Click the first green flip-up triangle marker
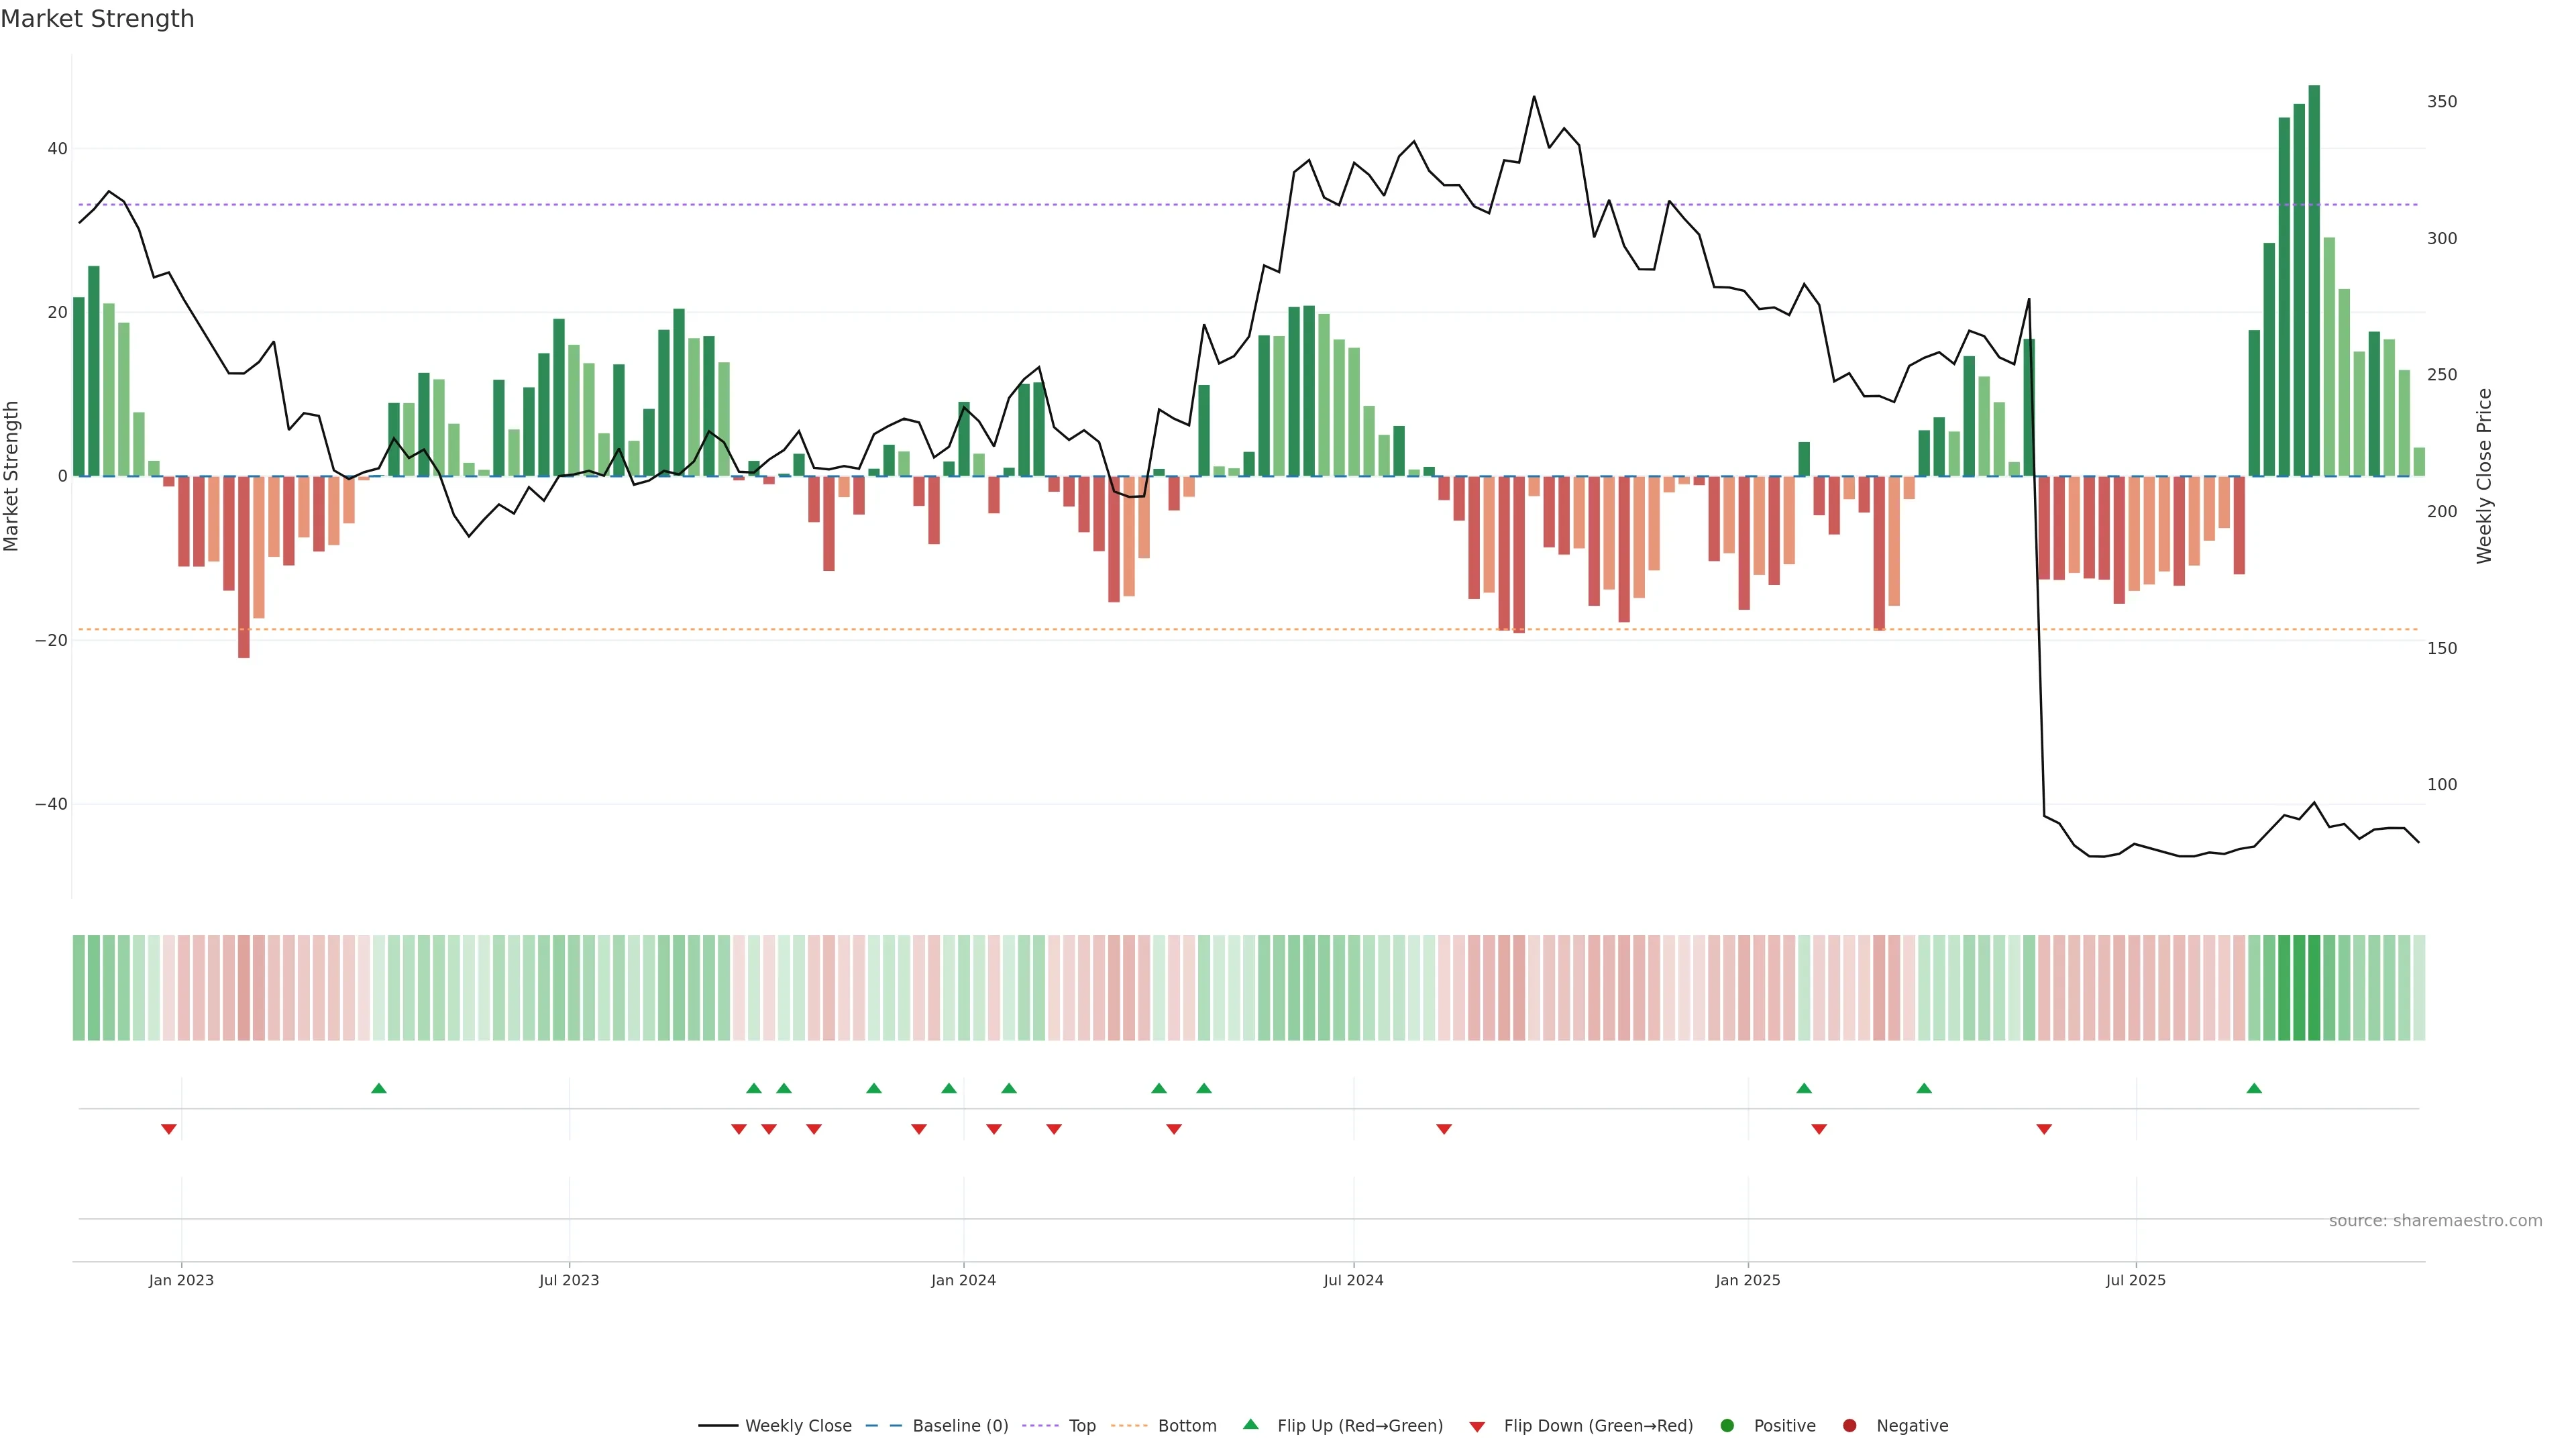Image resolution: width=2576 pixels, height=1449 pixels. tap(378, 1088)
